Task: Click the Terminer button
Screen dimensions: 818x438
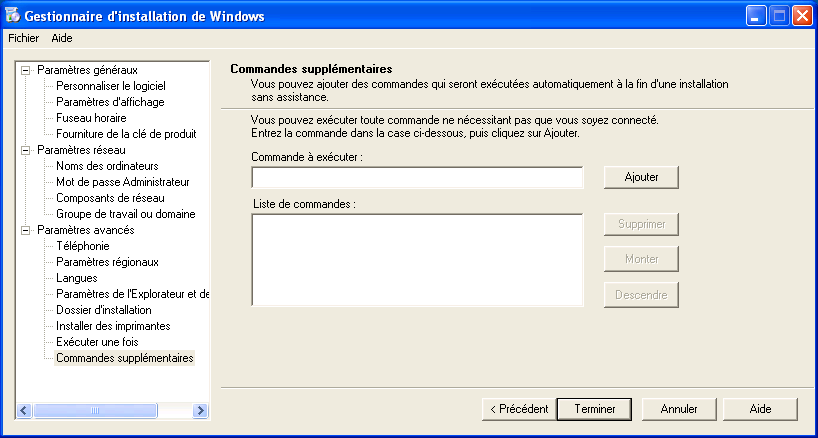Action: [x=594, y=409]
